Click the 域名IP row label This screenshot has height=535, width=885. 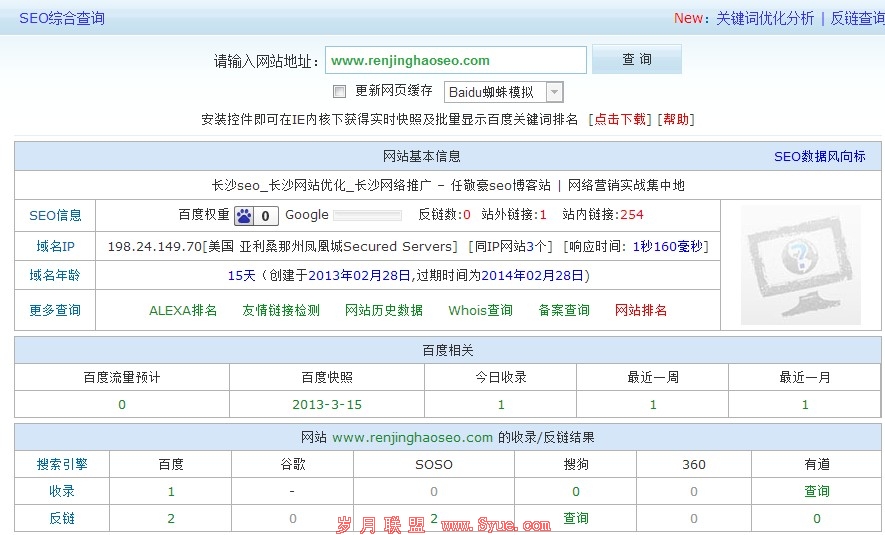tap(55, 246)
